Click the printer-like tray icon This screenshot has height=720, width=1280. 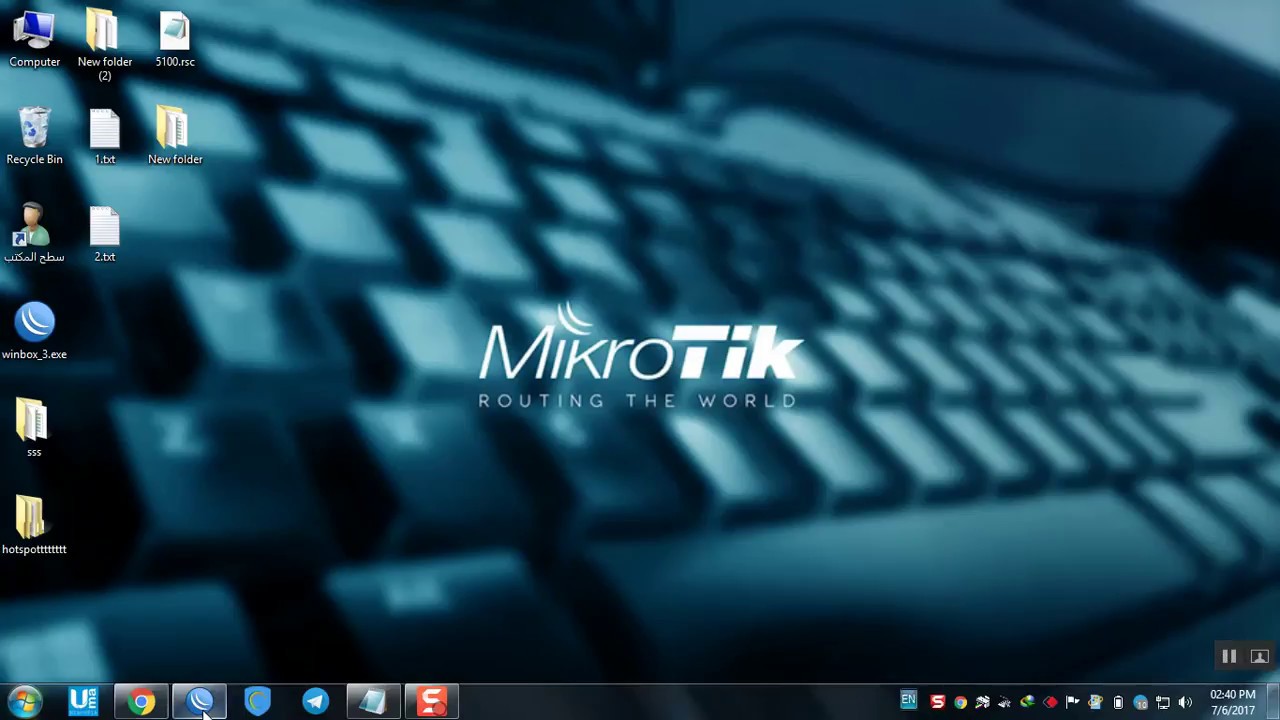[982, 702]
